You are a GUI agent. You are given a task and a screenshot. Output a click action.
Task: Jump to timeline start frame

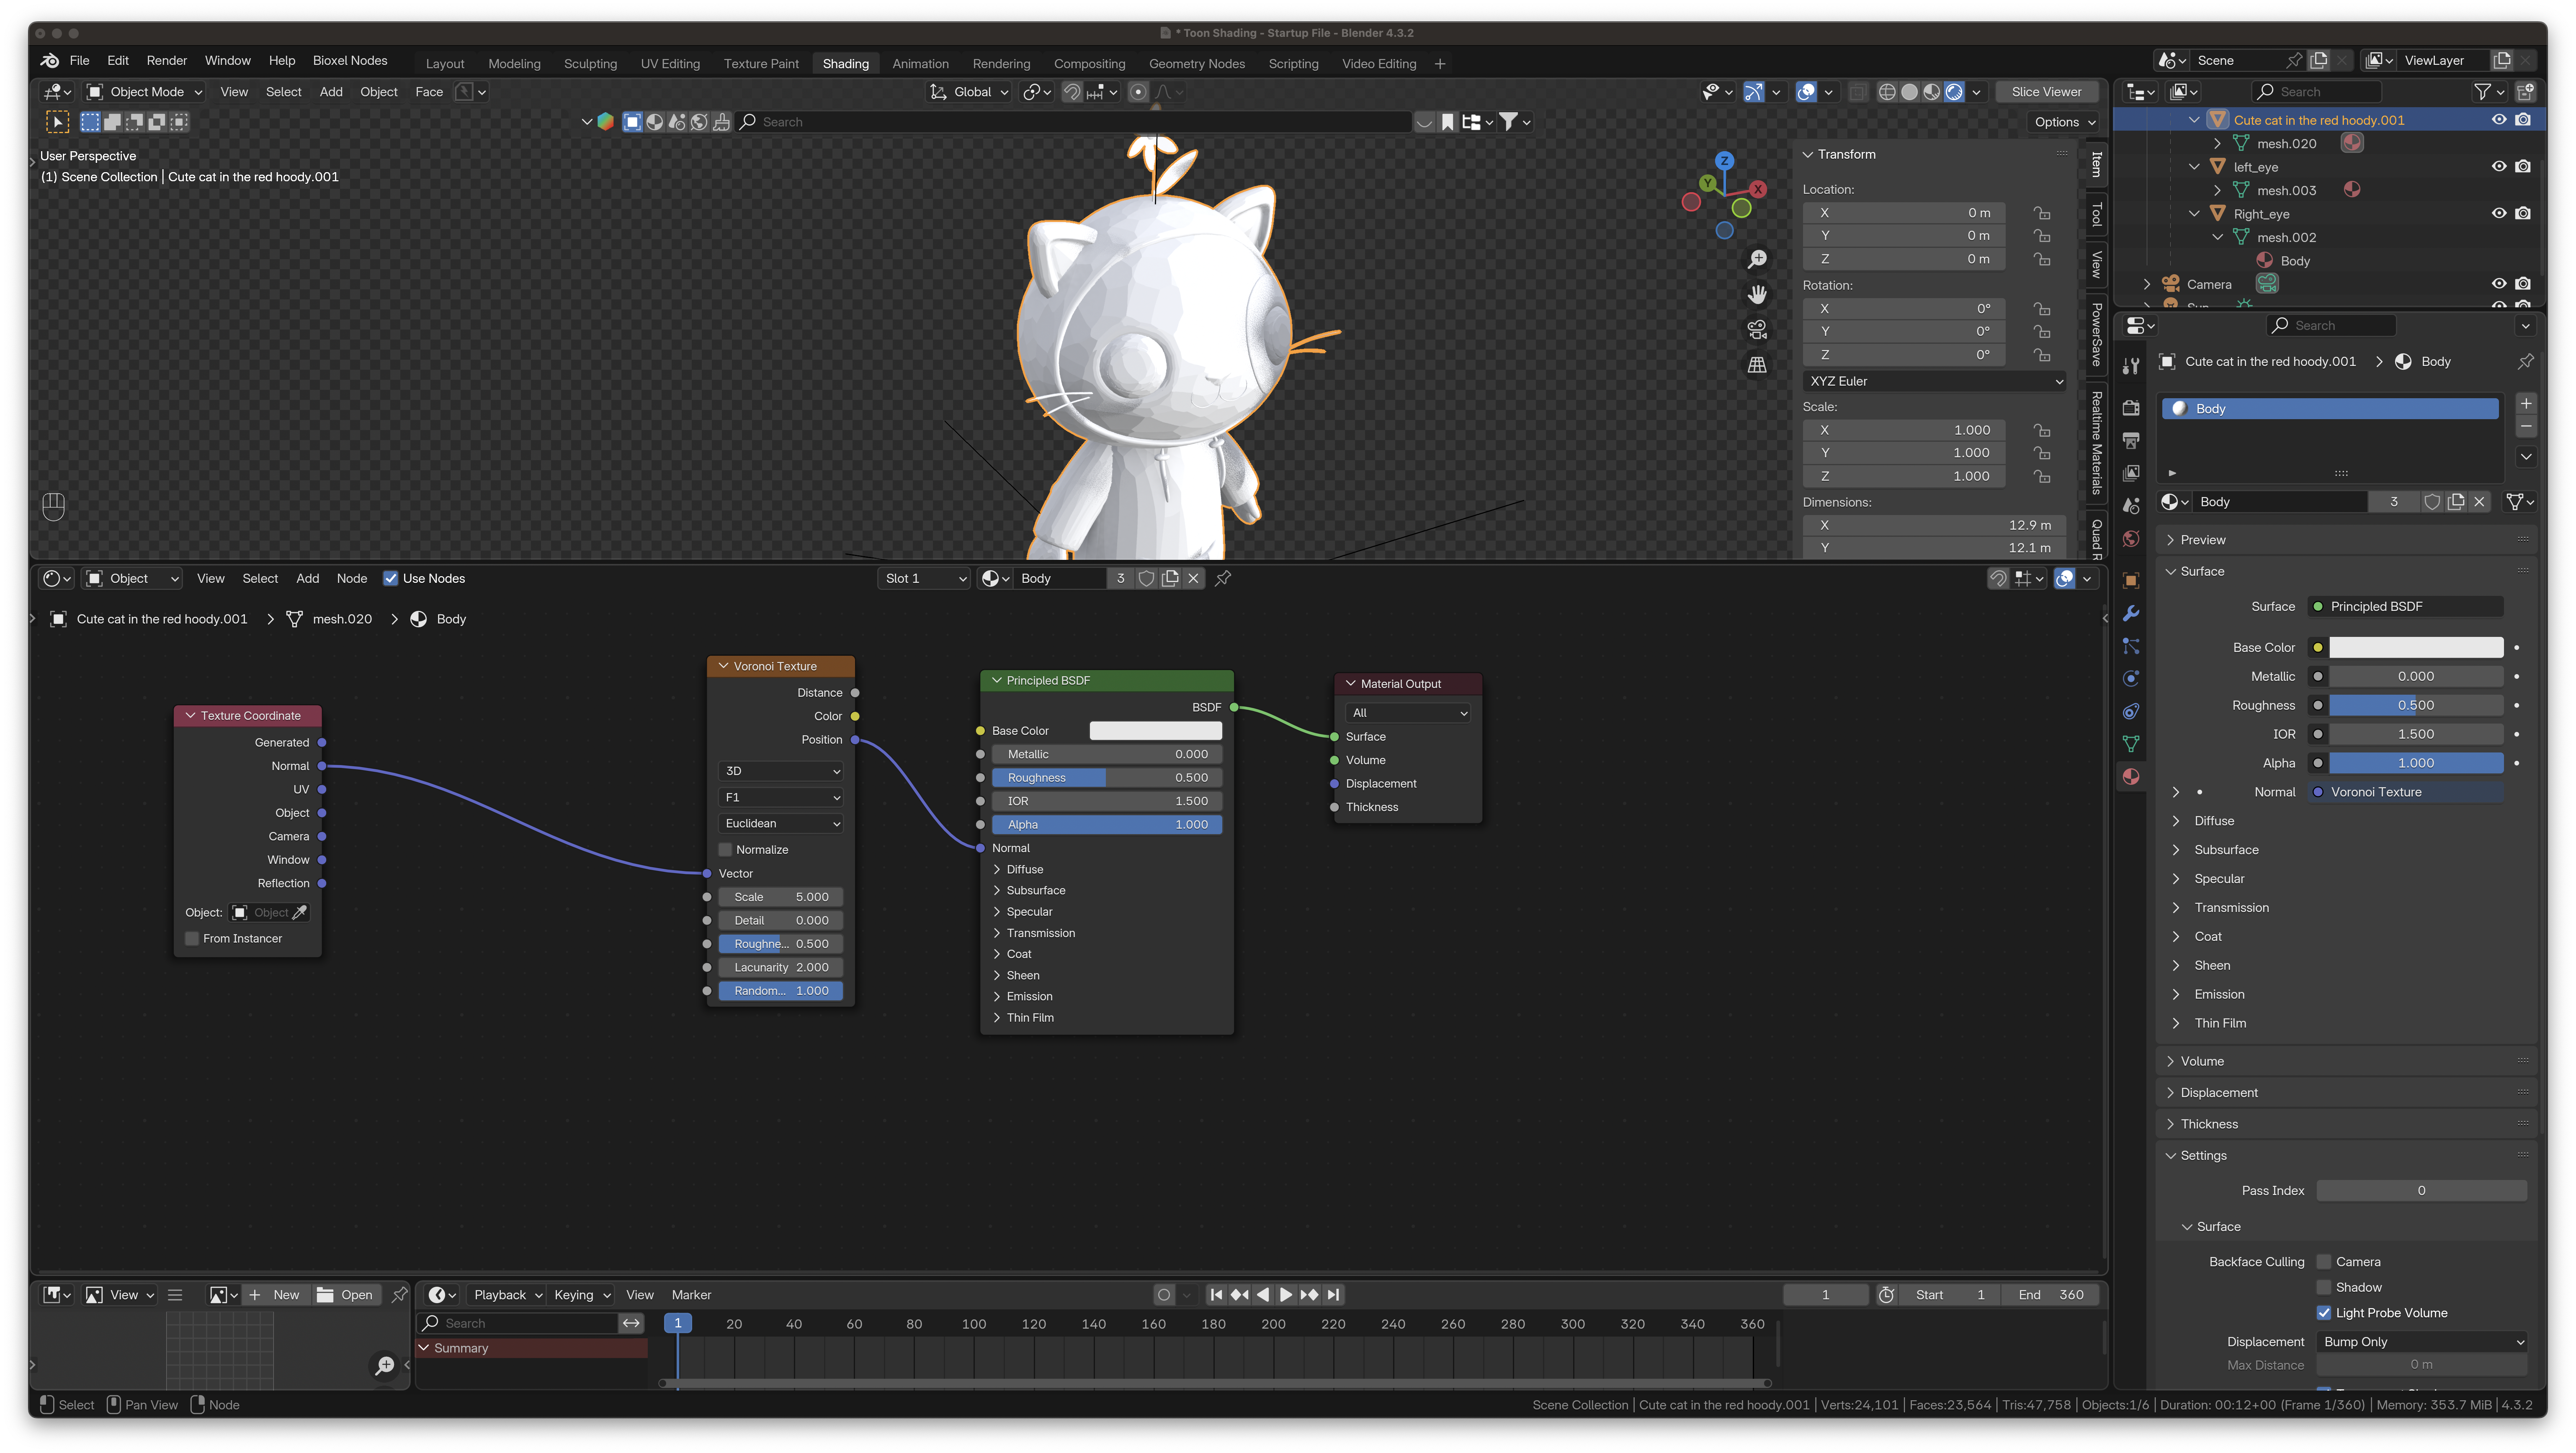click(x=1216, y=1295)
